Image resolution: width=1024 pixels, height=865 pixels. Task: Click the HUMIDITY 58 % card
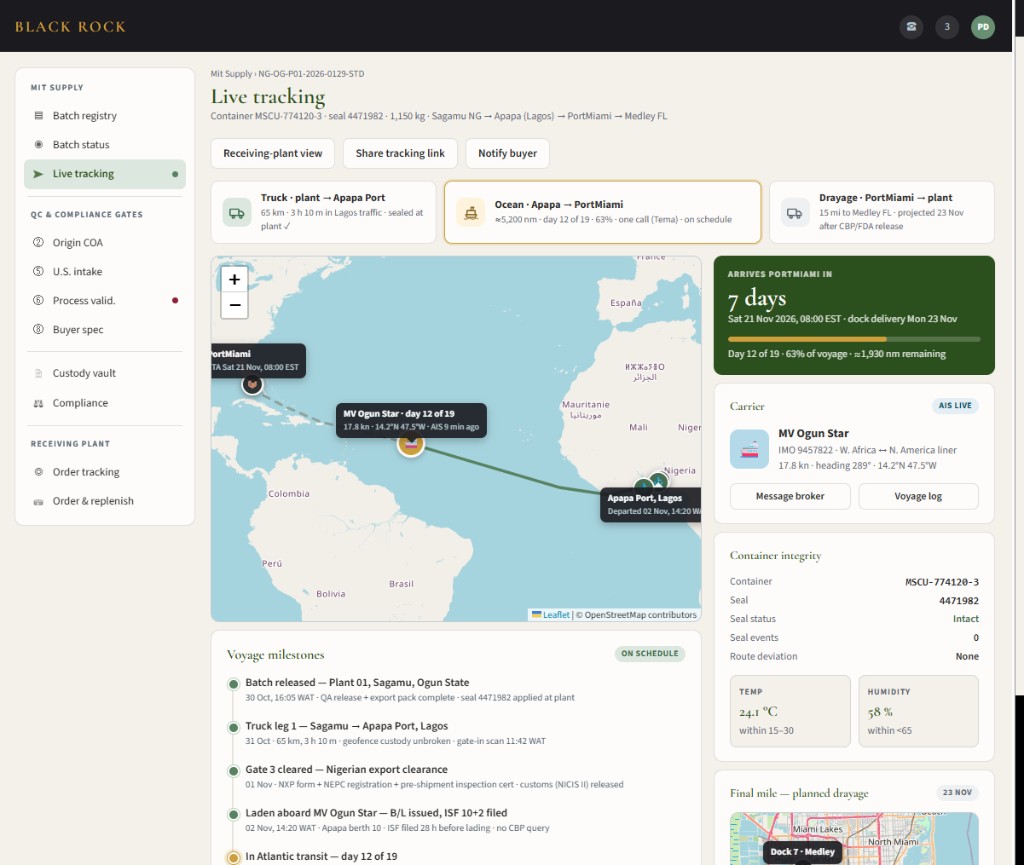pos(918,711)
